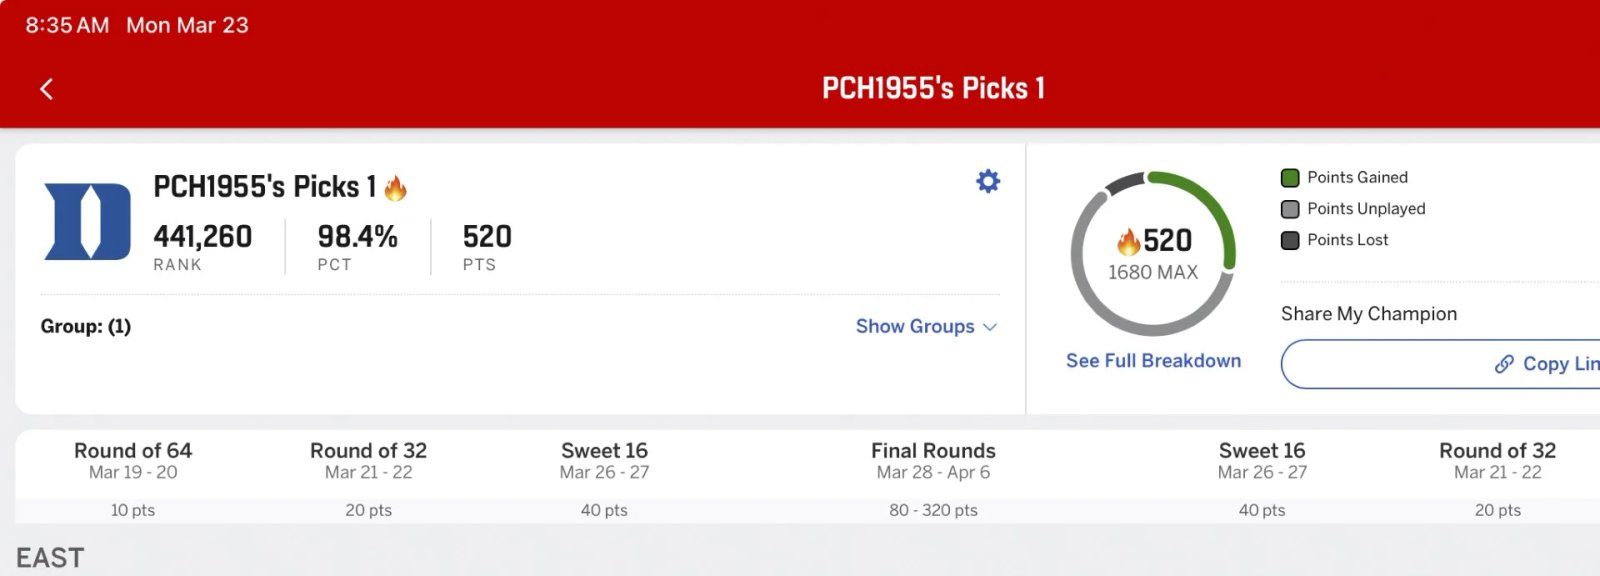Image resolution: width=1600 pixels, height=576 pixels.
Task: Open See Full Breakdown link
Action: coord(1153,361)
